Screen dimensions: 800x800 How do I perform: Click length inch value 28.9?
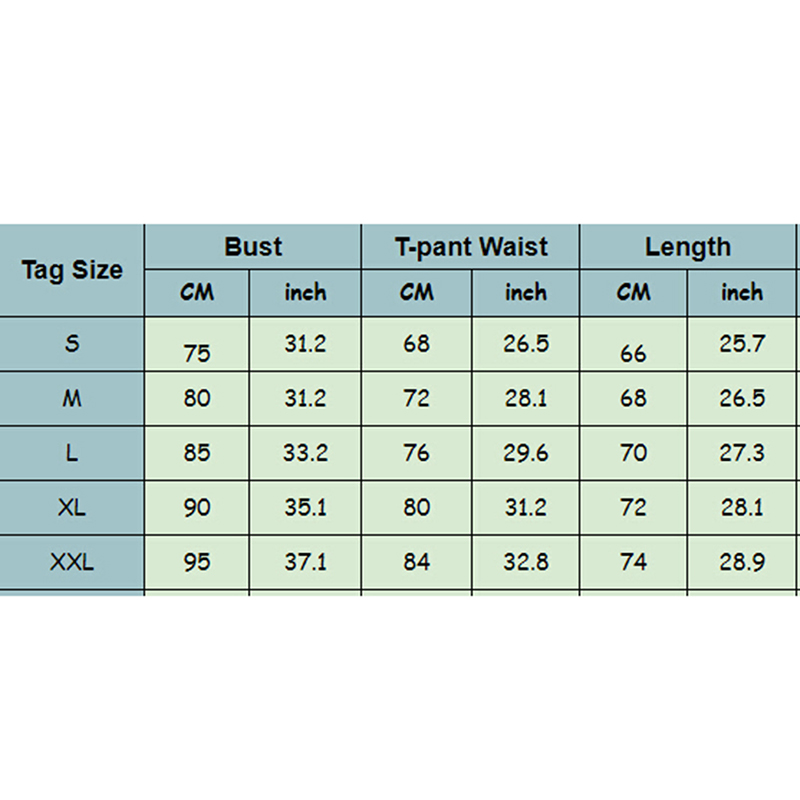pos(742,562)
